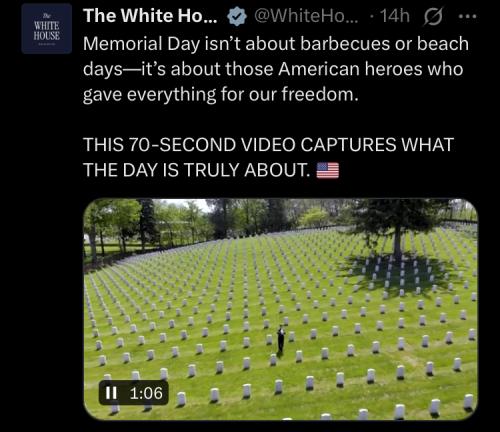Open the three-dot more options menu
500x432 pixels.
coord(467,16)
